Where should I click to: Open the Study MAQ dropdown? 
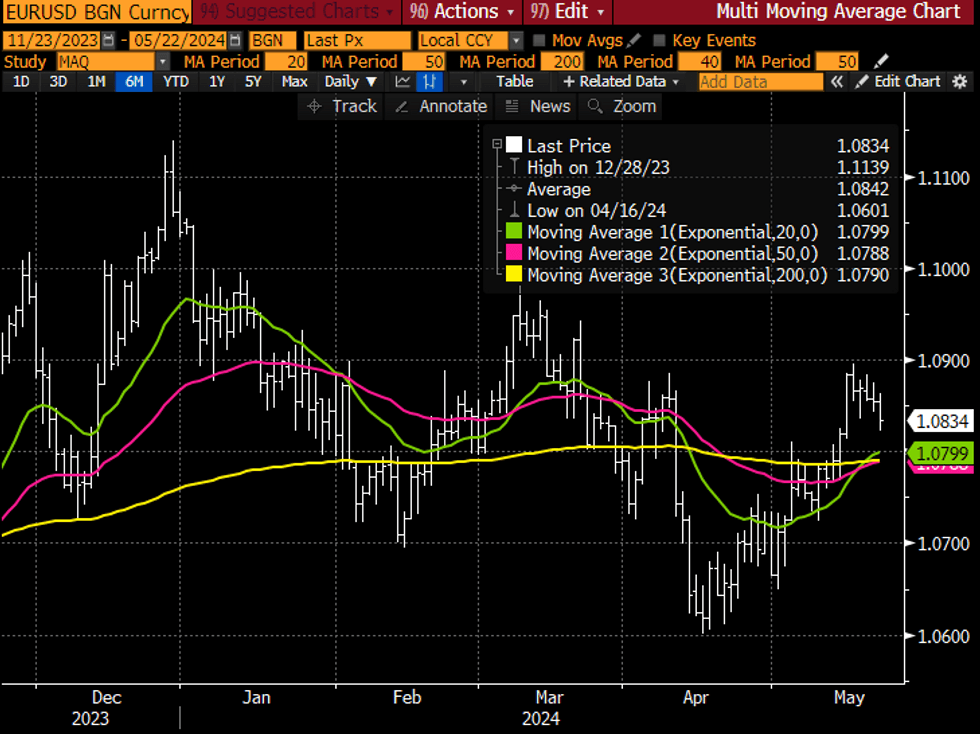(x=162, y=61)
